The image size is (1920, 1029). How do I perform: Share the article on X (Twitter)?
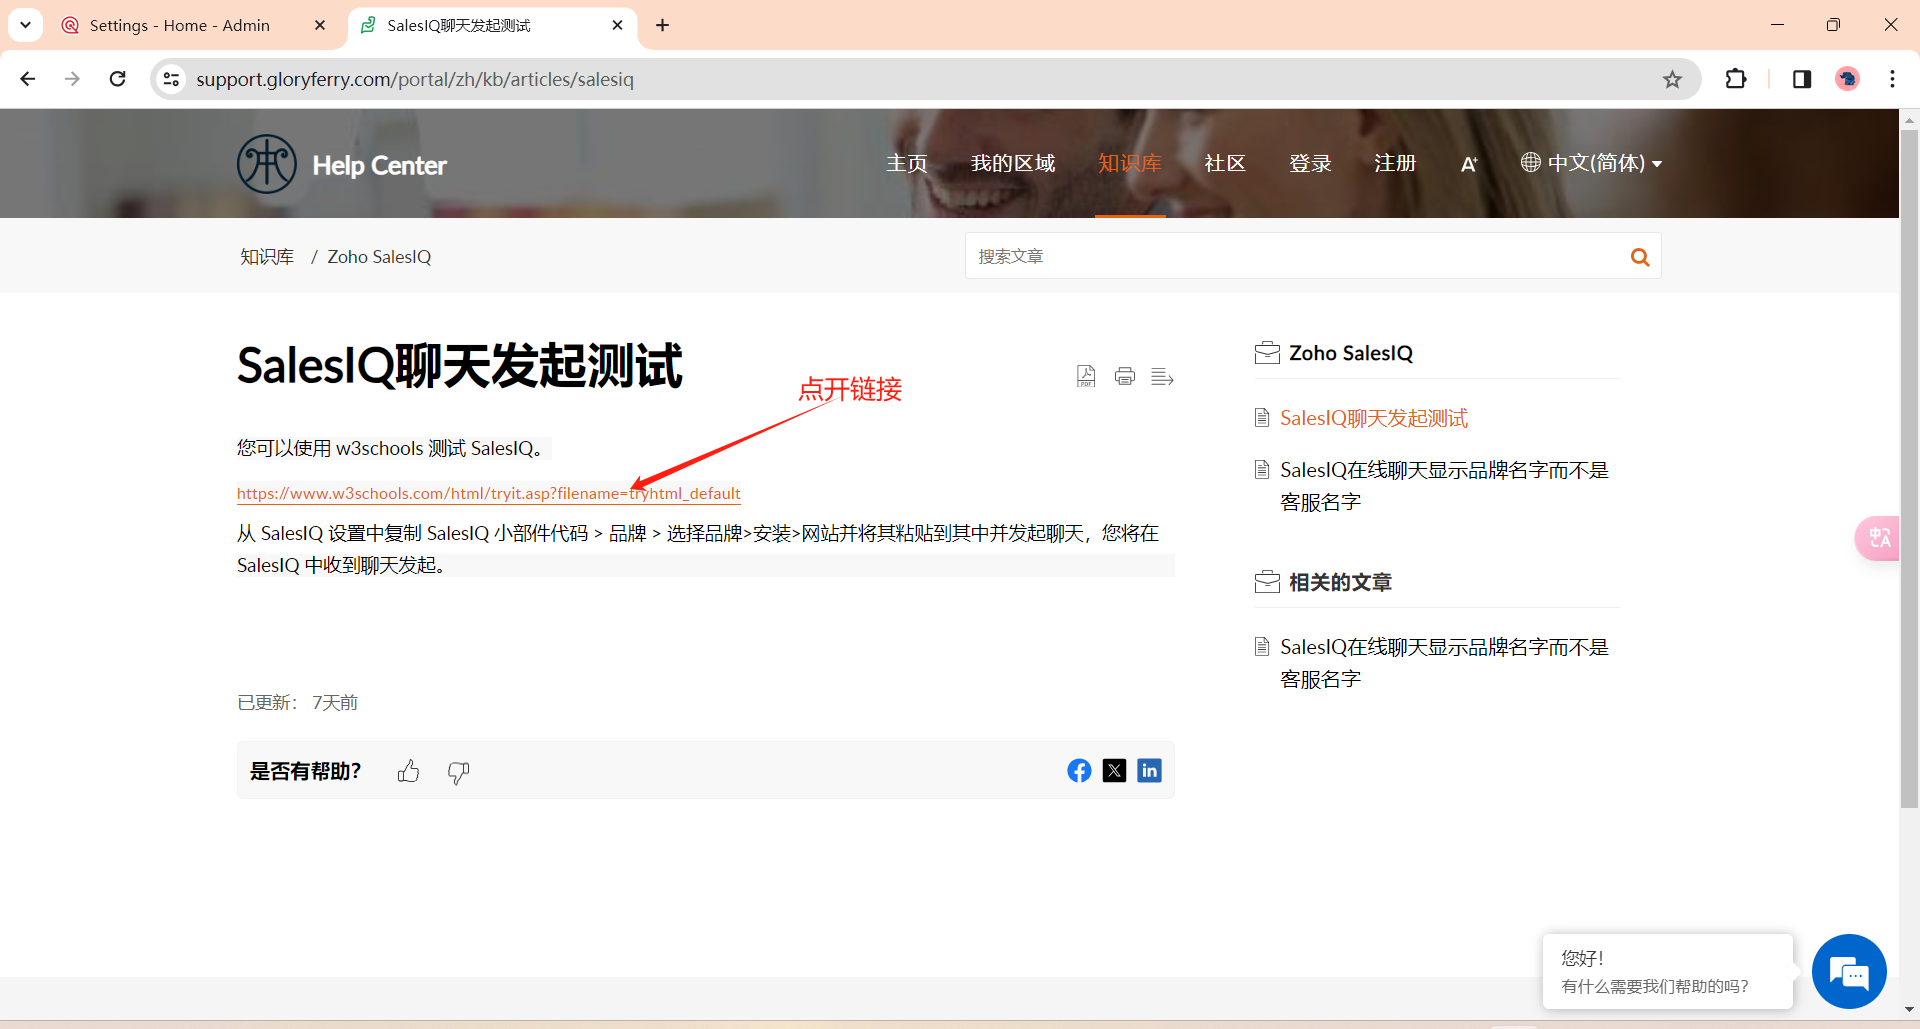tap(1114, 770)
